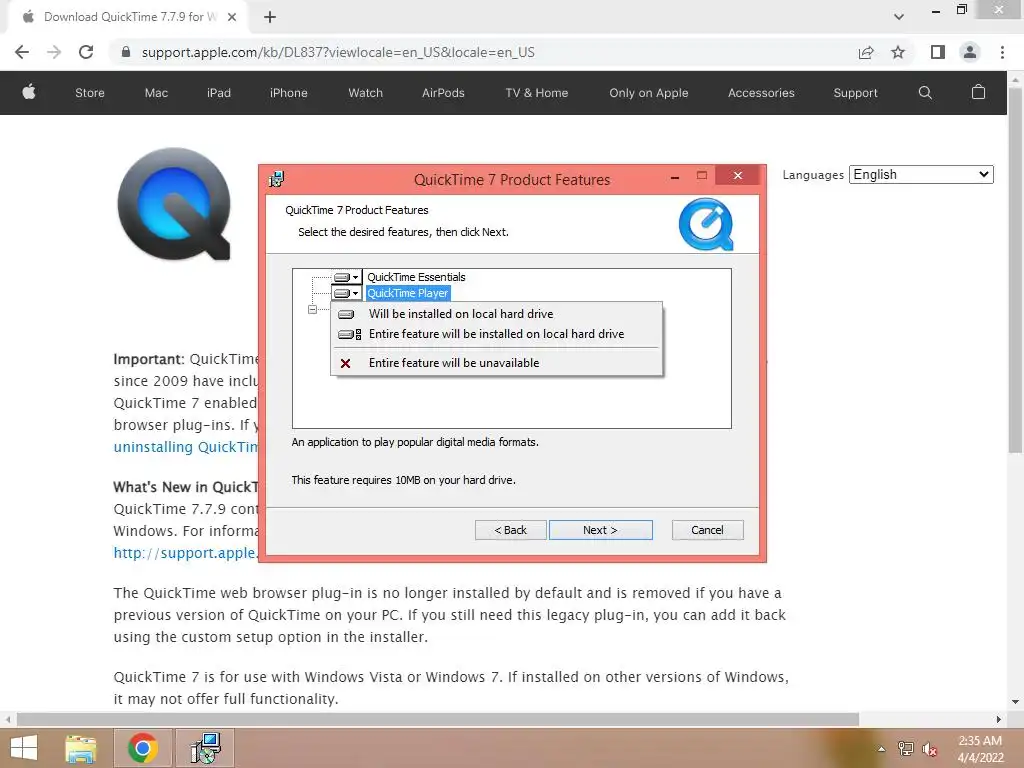Open the Chrome side panel icon

(938, 52)
